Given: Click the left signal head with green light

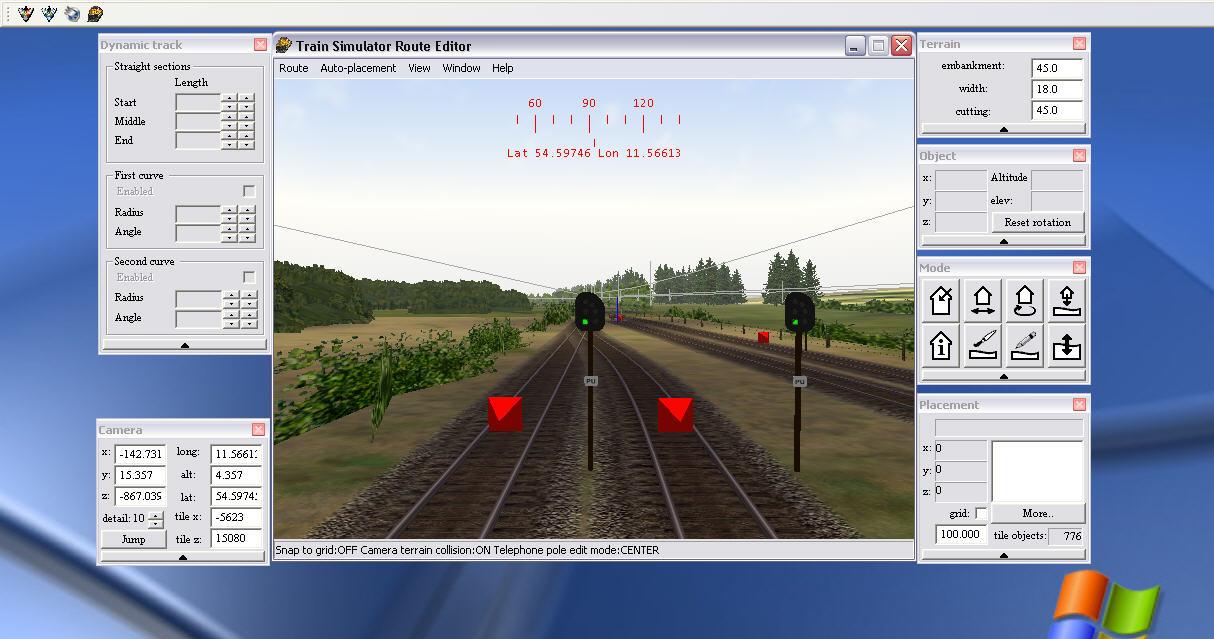Looking at the screenshot, I should pos(589,311).
